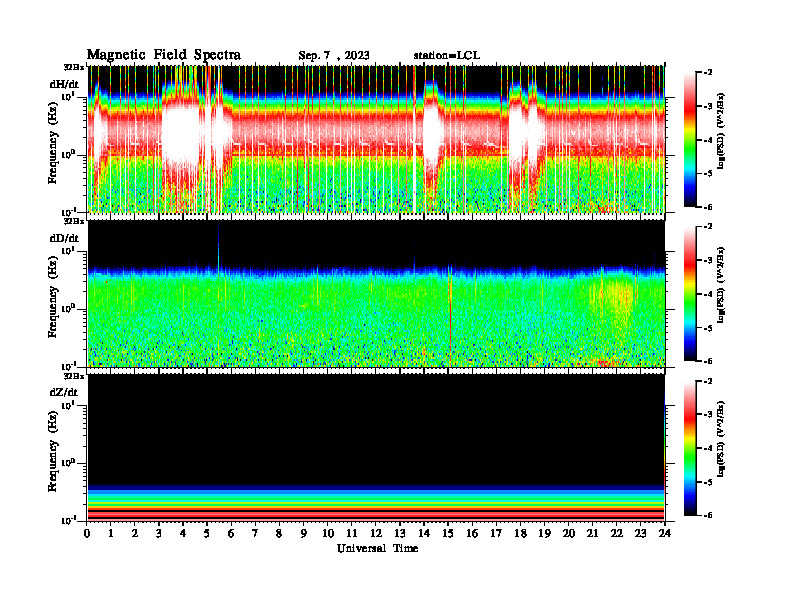This screenshot has height=612, width=792.
Task: Click the dD/dt color bar
Action: [x=690, y=294]
